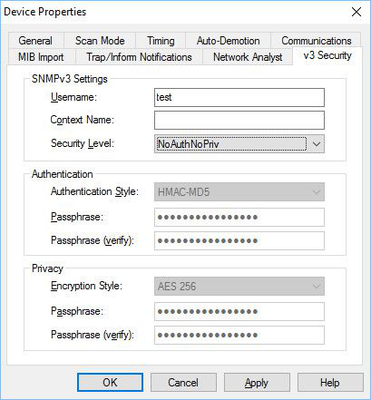Click the Cancel button
The width and height of the screenshot is (371, 400).
pos(183,382)
